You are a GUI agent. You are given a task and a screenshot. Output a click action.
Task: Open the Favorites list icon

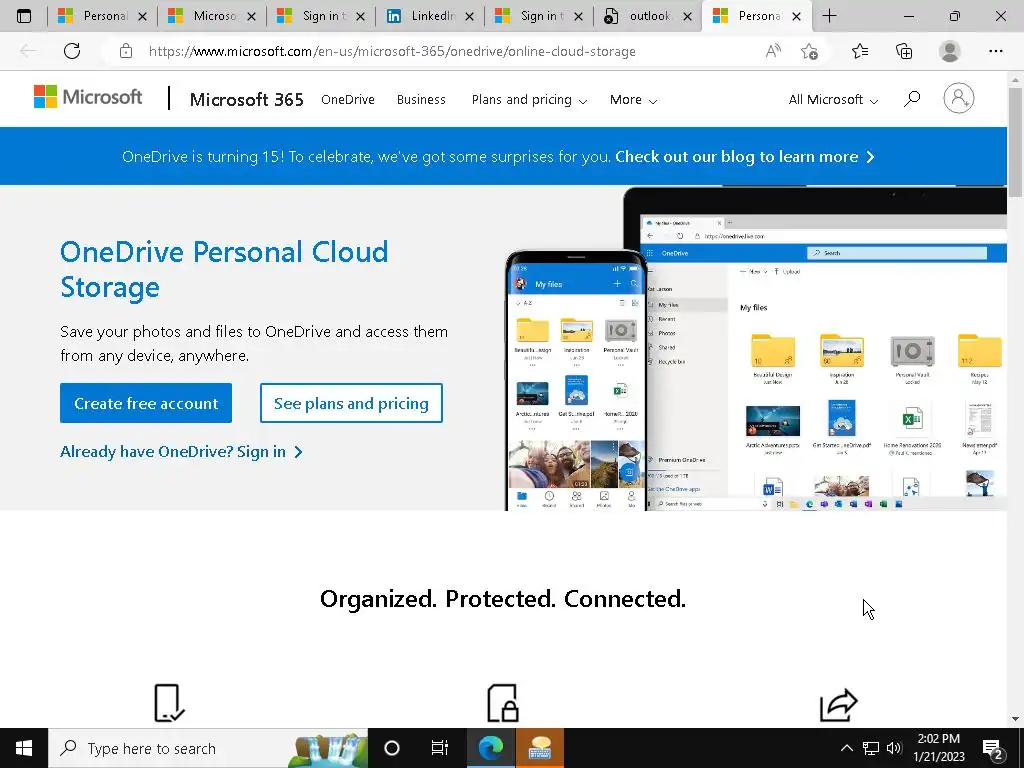860,51
